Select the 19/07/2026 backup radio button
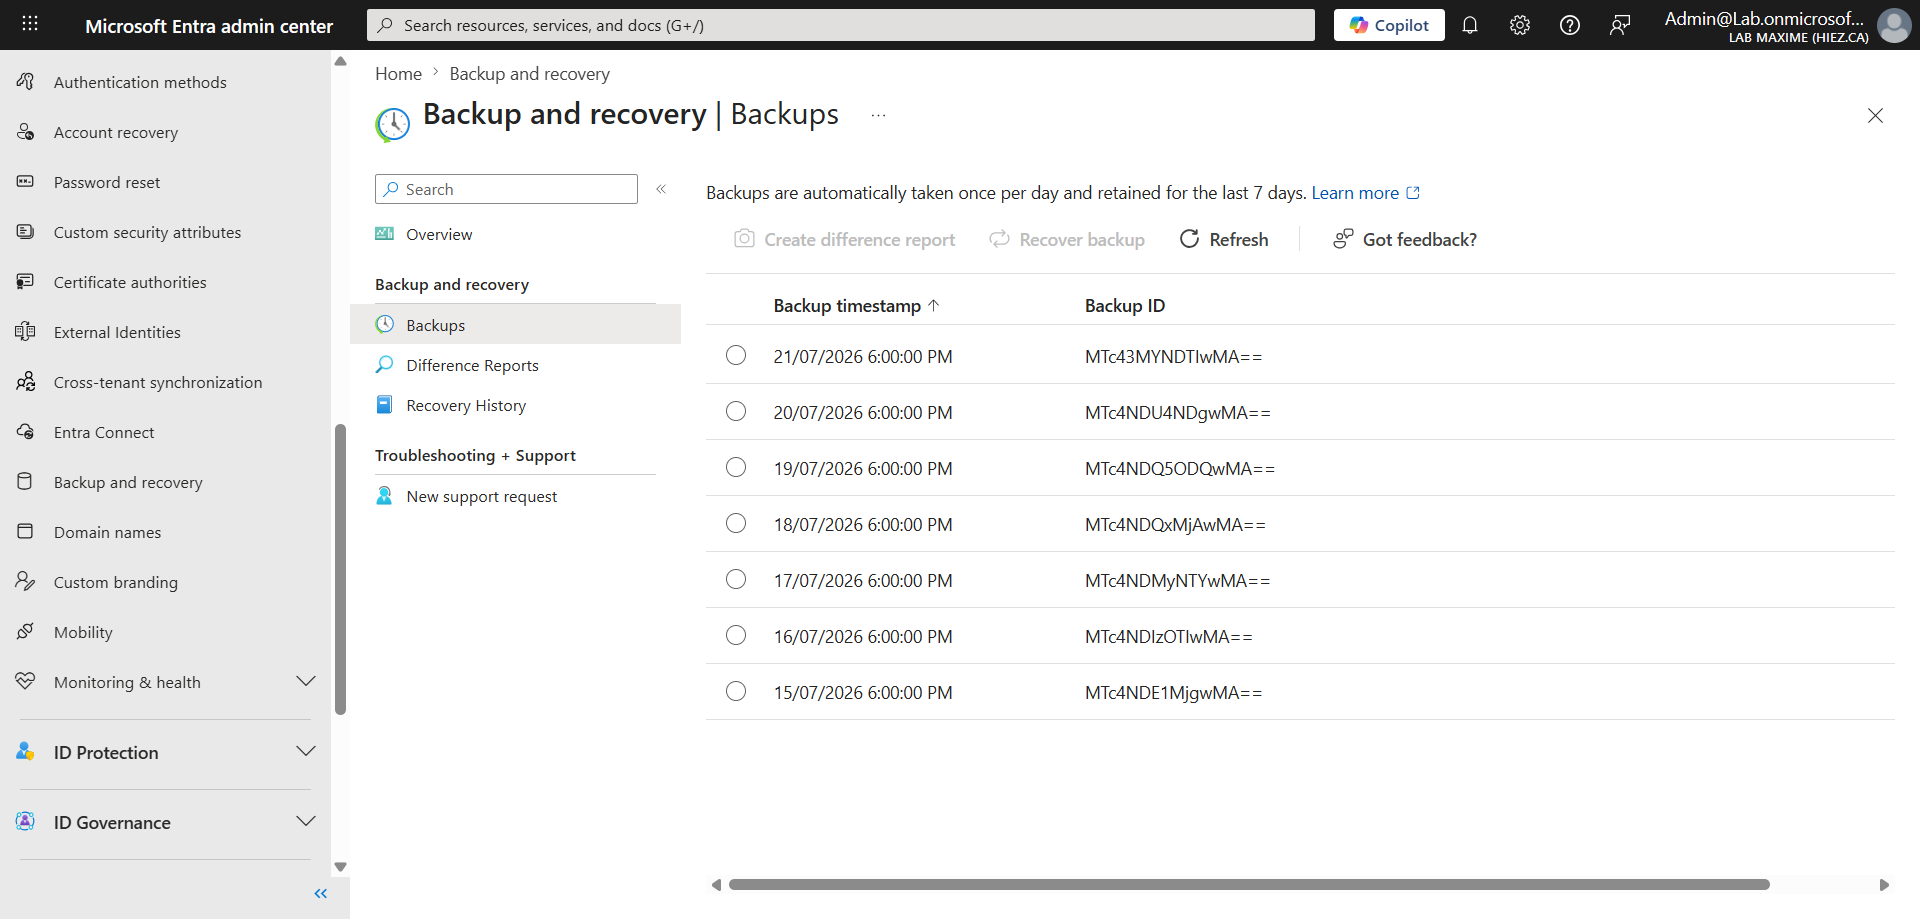1920x919 pixels. 736,467
